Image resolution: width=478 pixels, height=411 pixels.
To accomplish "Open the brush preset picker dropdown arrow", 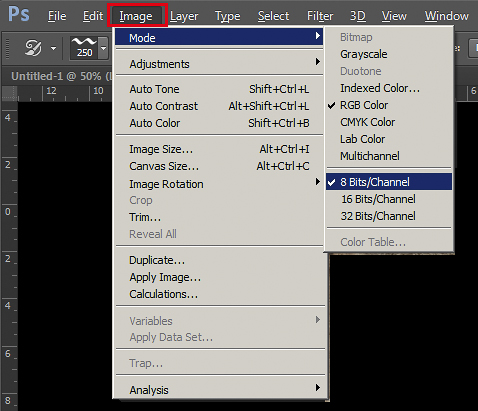I will pos(104,48).
